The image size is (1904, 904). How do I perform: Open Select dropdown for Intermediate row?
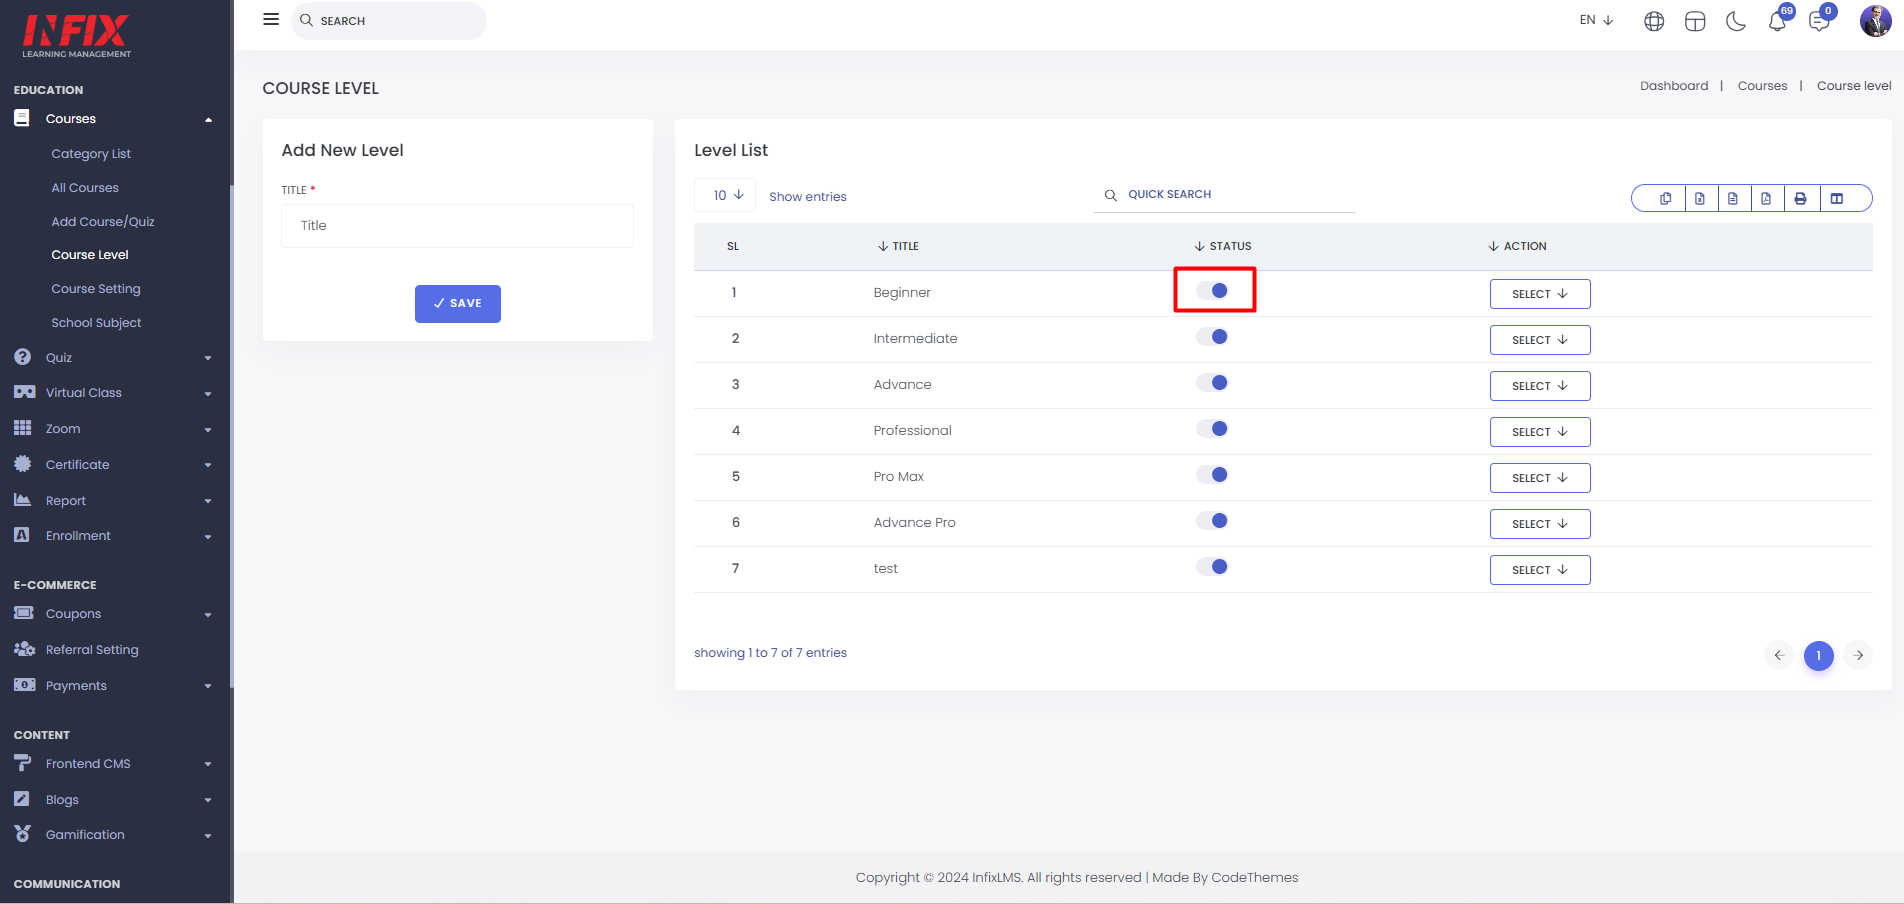click(x=1540, y=340)
